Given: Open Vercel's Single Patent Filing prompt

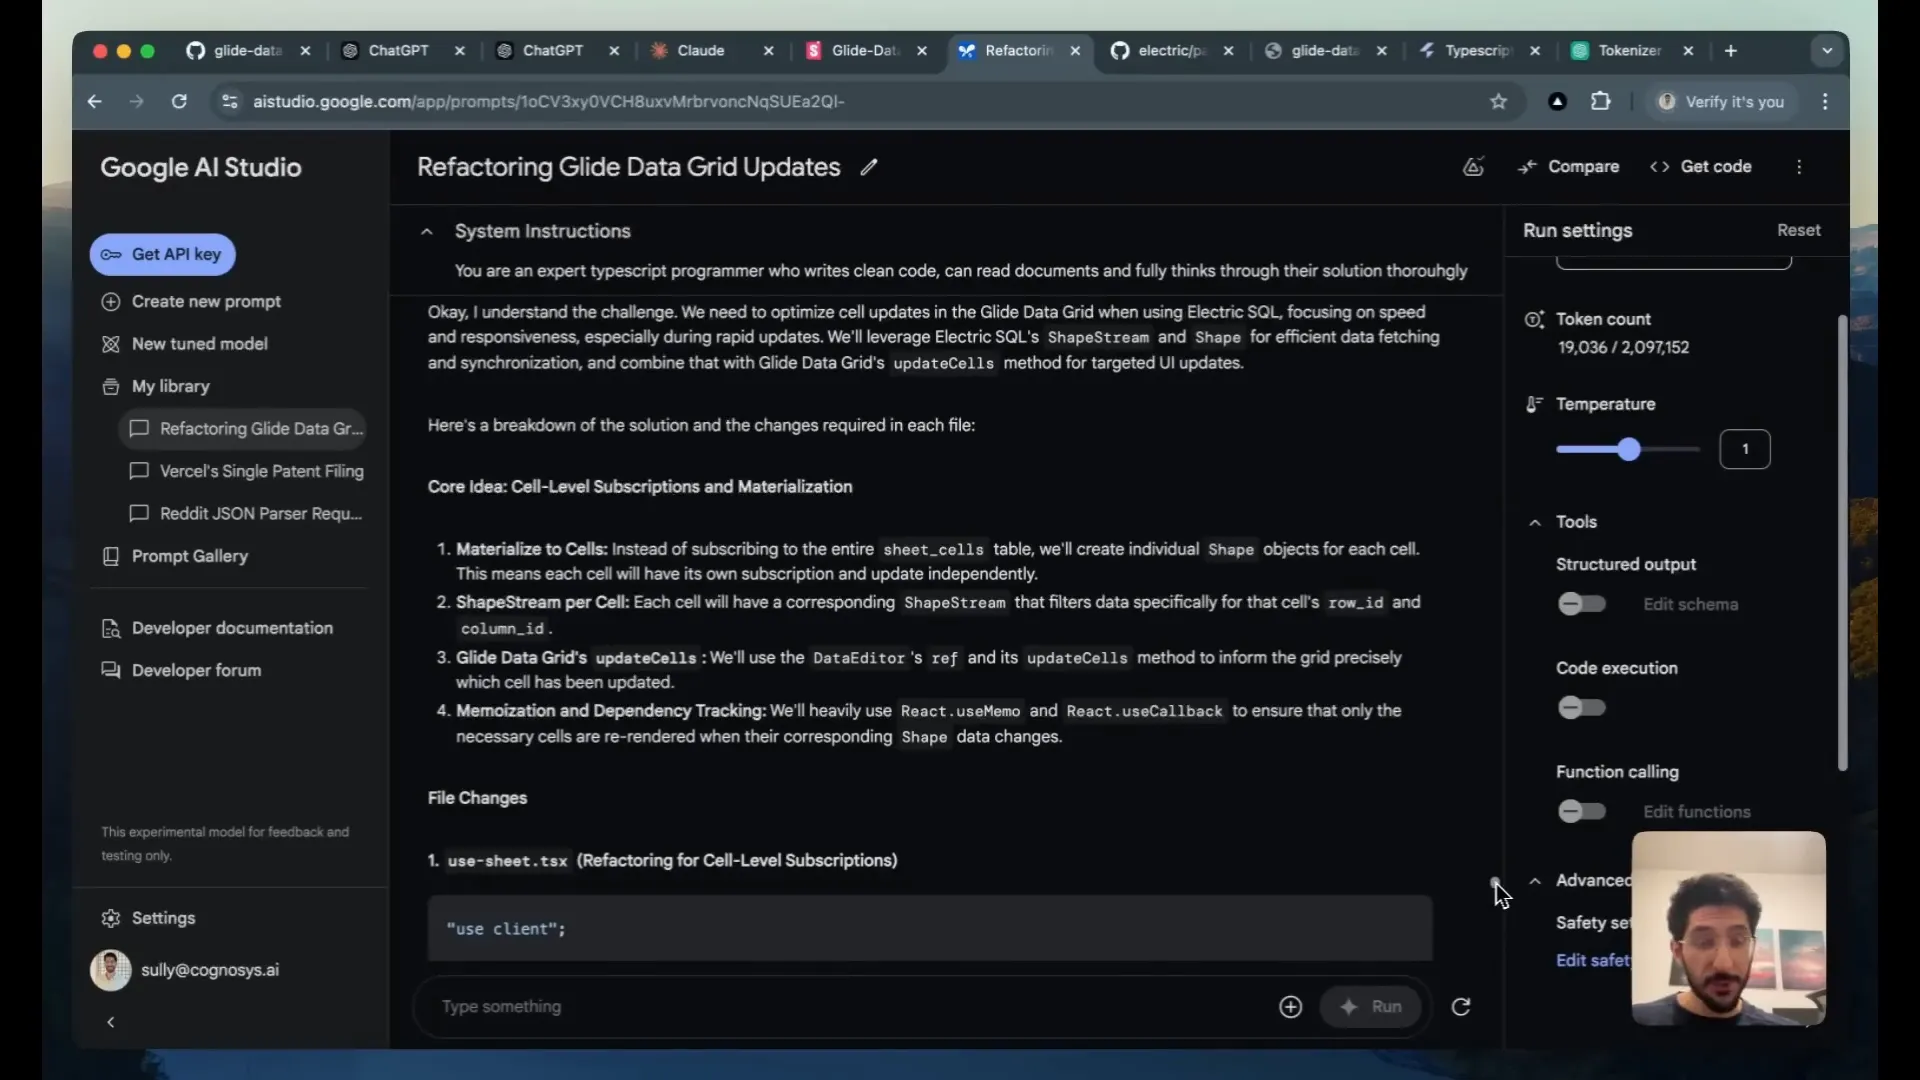Looking at the screenshot, I should click(247, 471).
